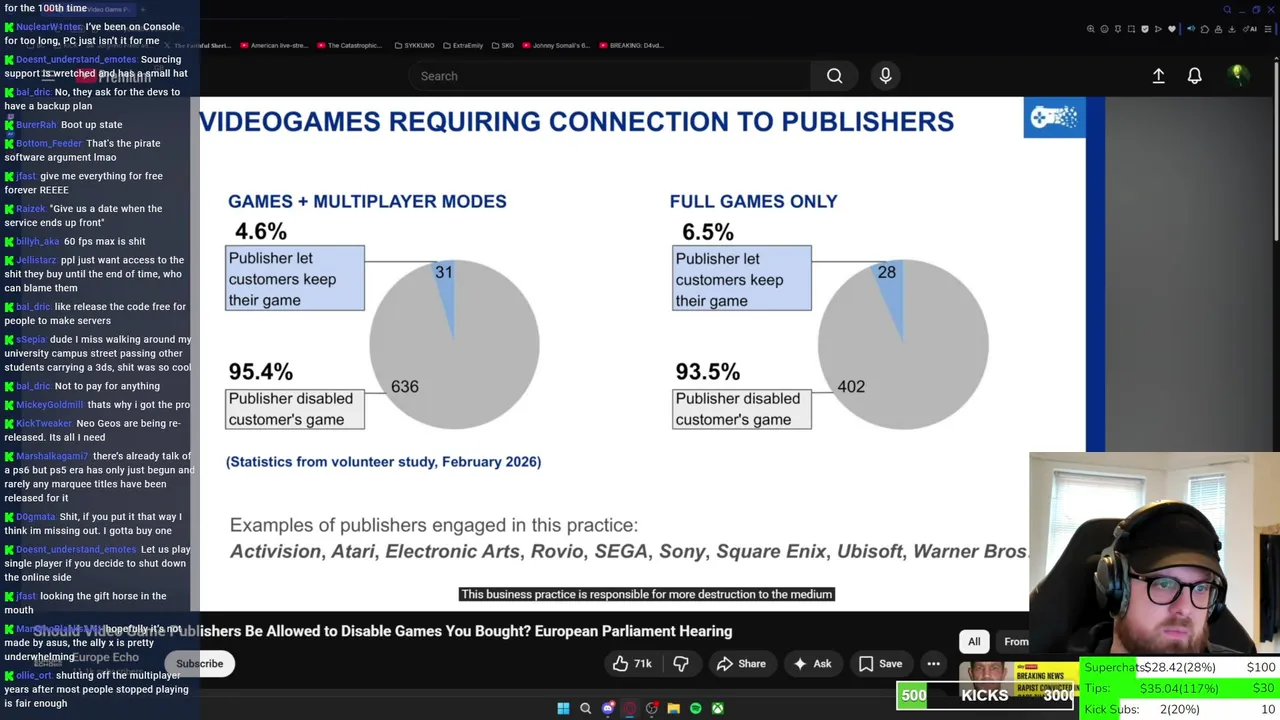Click the pinboard pin icon in browser toolbar
This screenshot has width=1280, height=720.
point(1118,29)
